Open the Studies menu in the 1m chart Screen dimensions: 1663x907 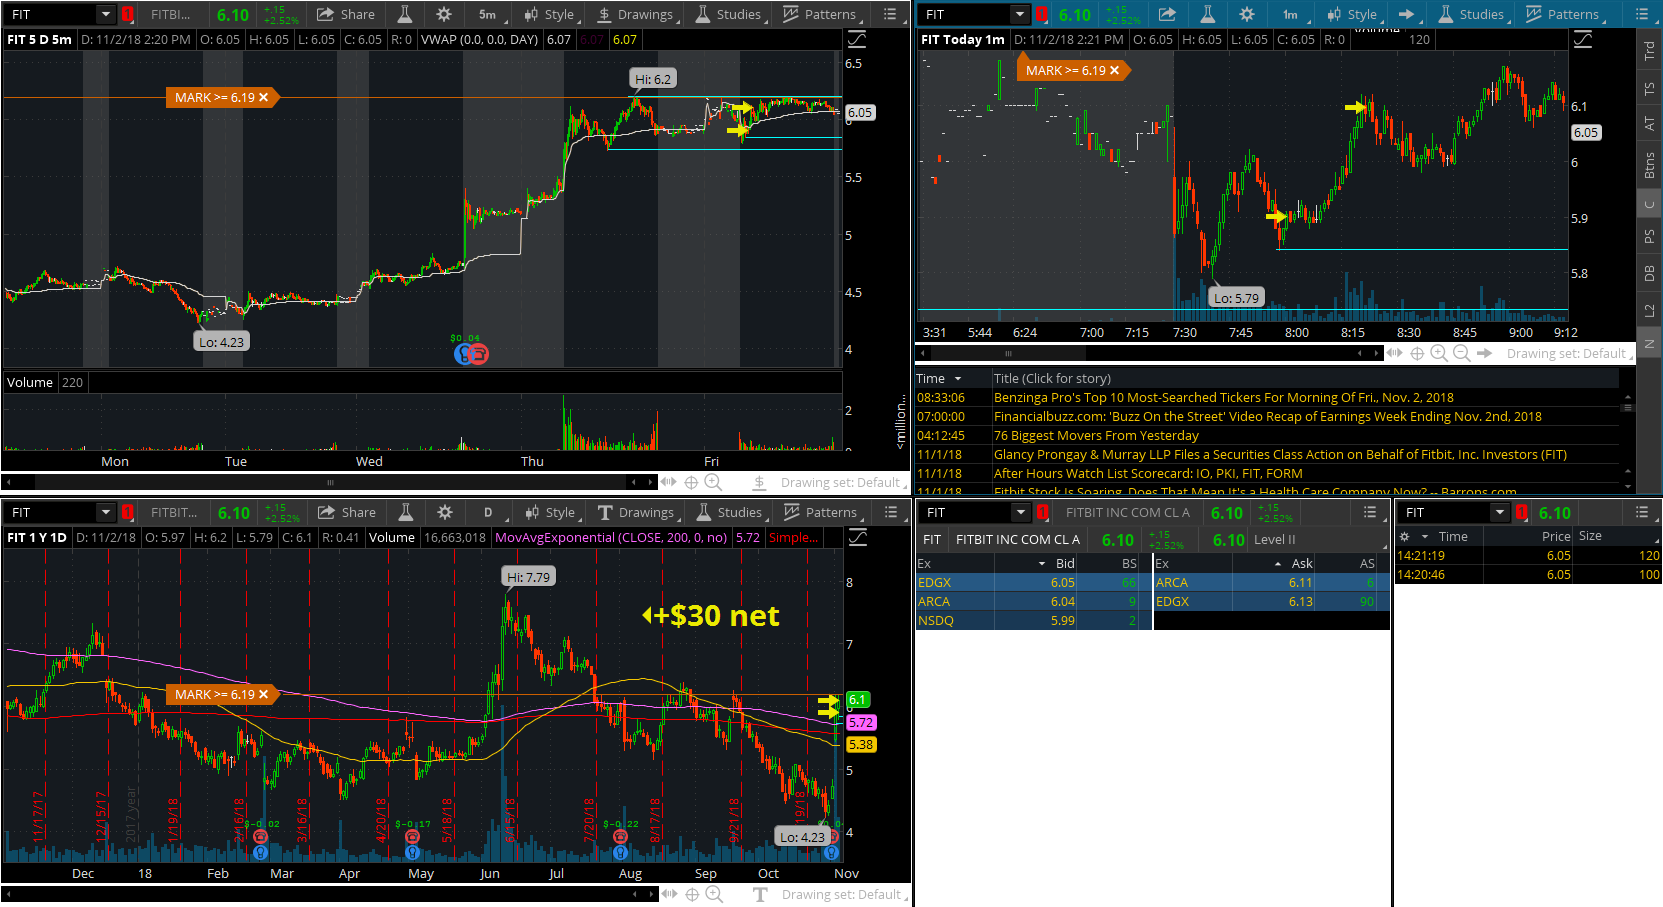1473,14
